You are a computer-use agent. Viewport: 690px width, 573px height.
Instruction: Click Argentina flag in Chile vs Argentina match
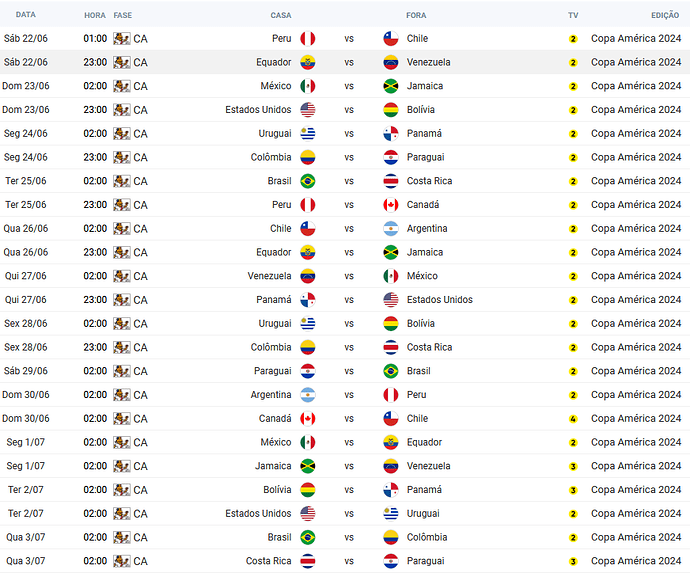(x=391, y=229)
